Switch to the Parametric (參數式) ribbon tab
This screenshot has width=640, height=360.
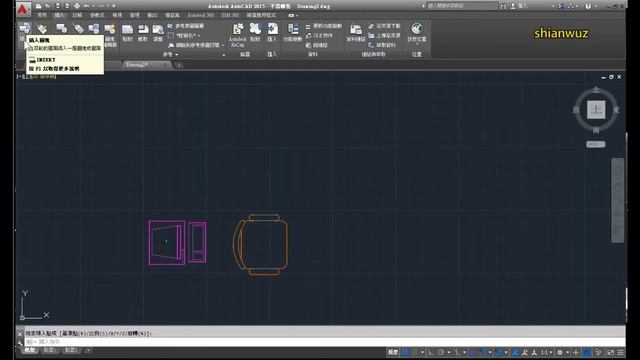tap(97, 15)
